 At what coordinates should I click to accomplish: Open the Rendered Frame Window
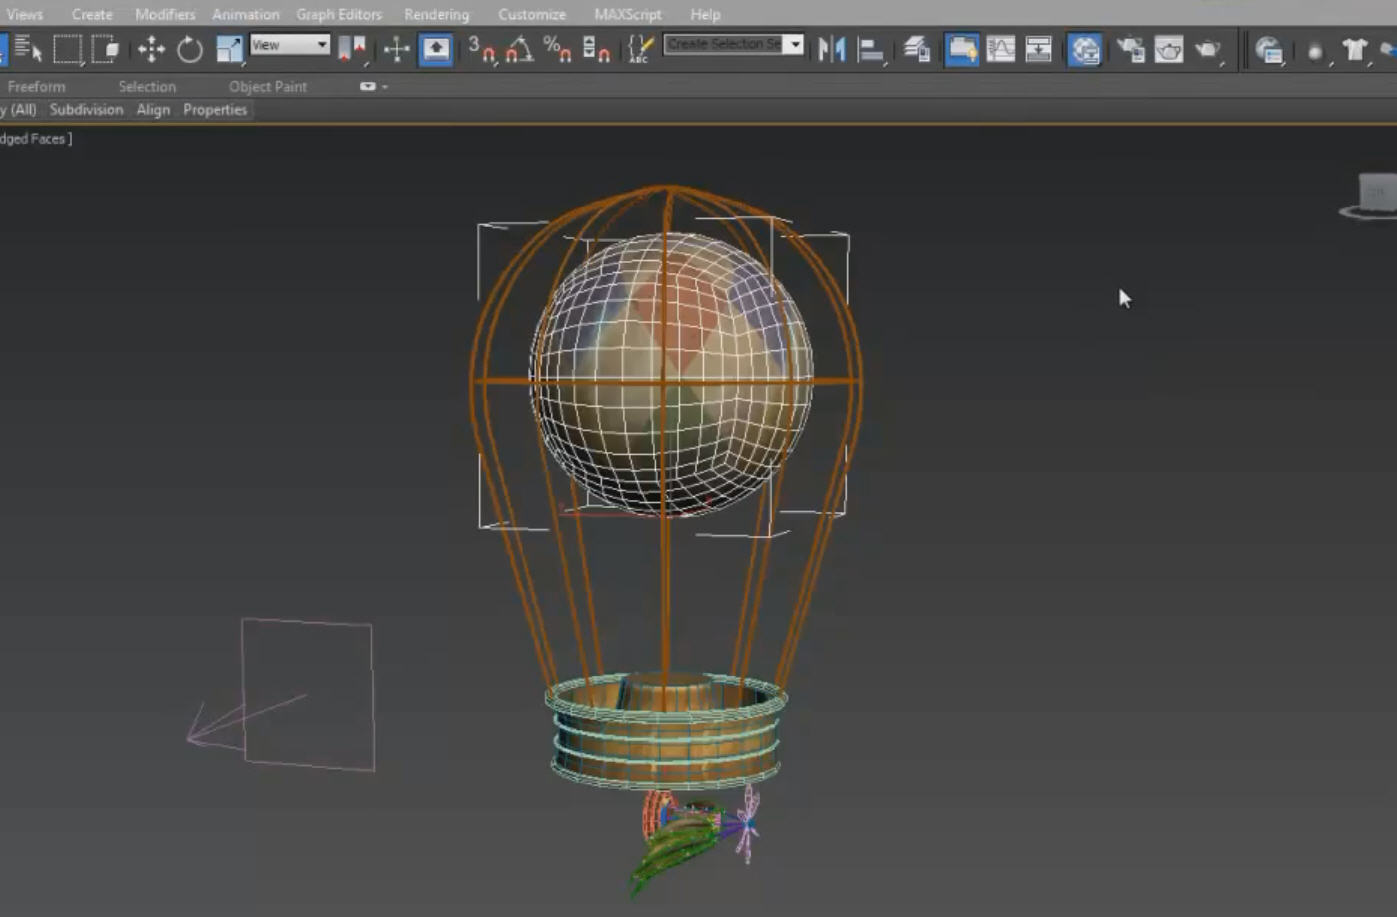(x=1168, y=48)
